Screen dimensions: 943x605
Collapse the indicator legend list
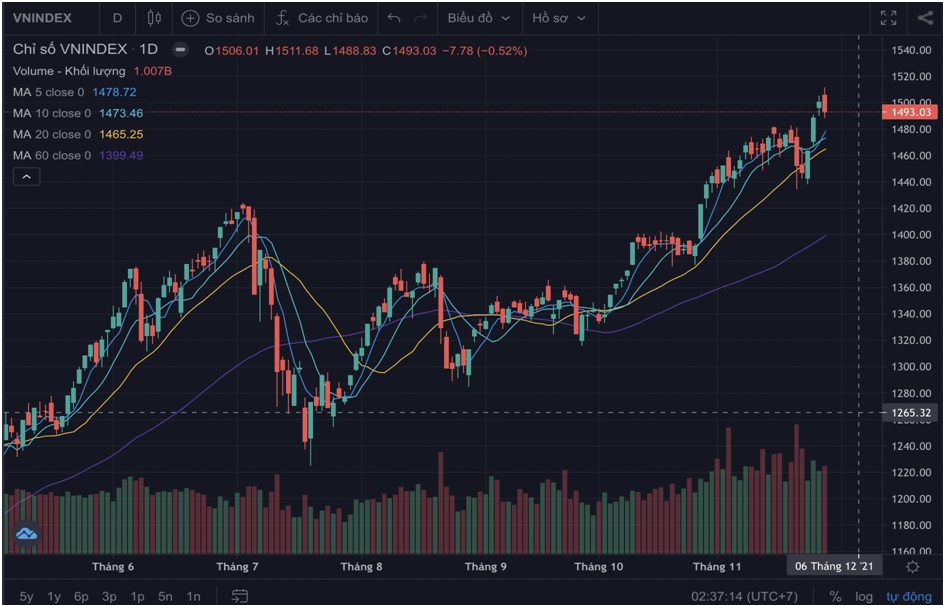coord(26,177)
